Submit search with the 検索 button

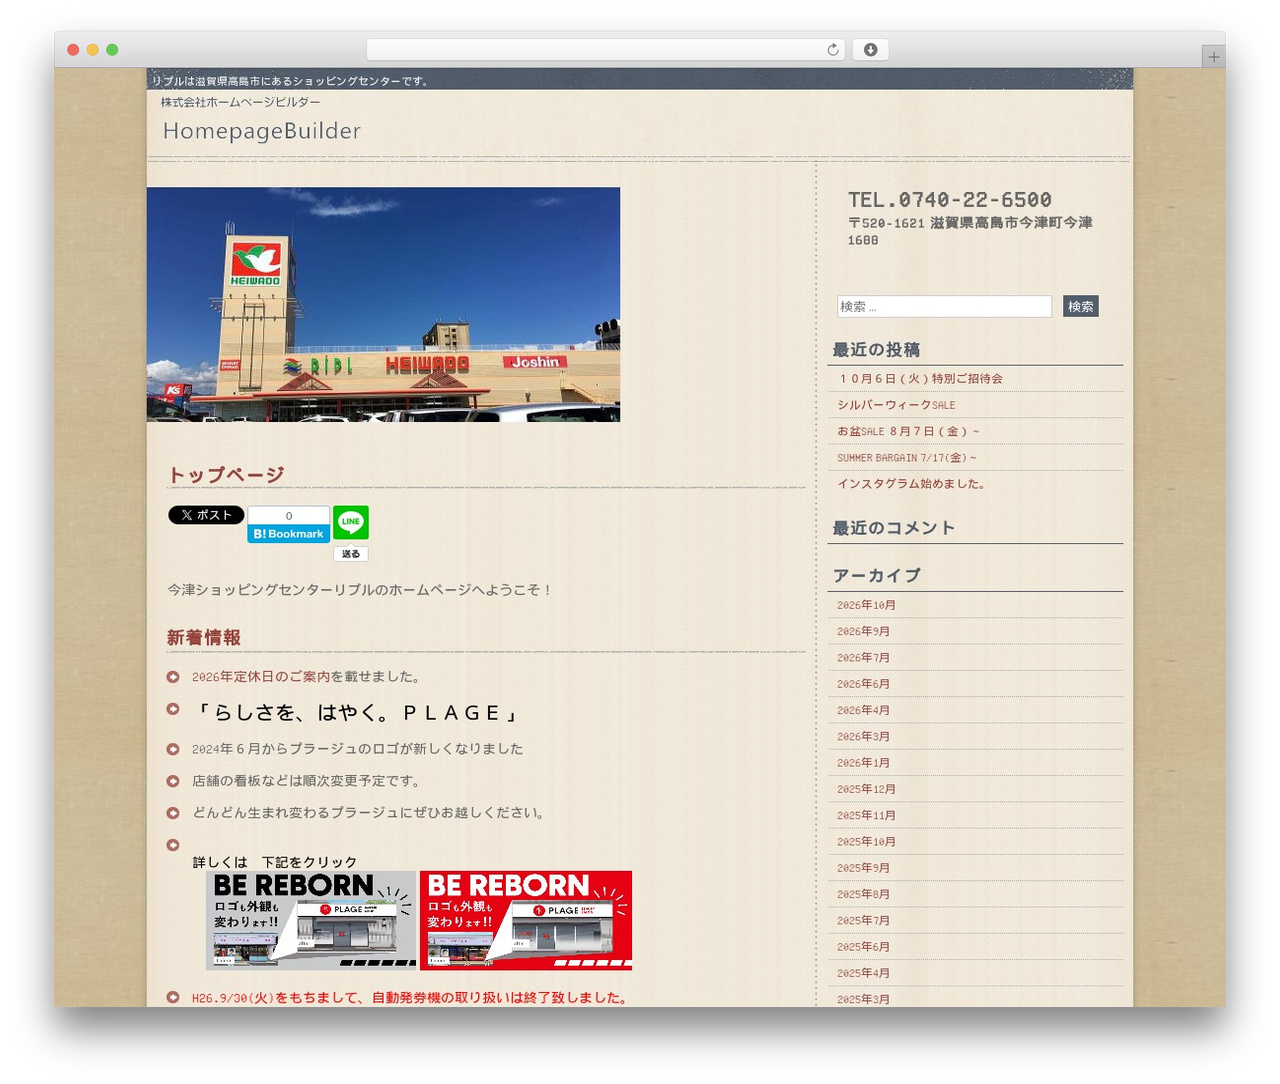[x=1080, y=306]
